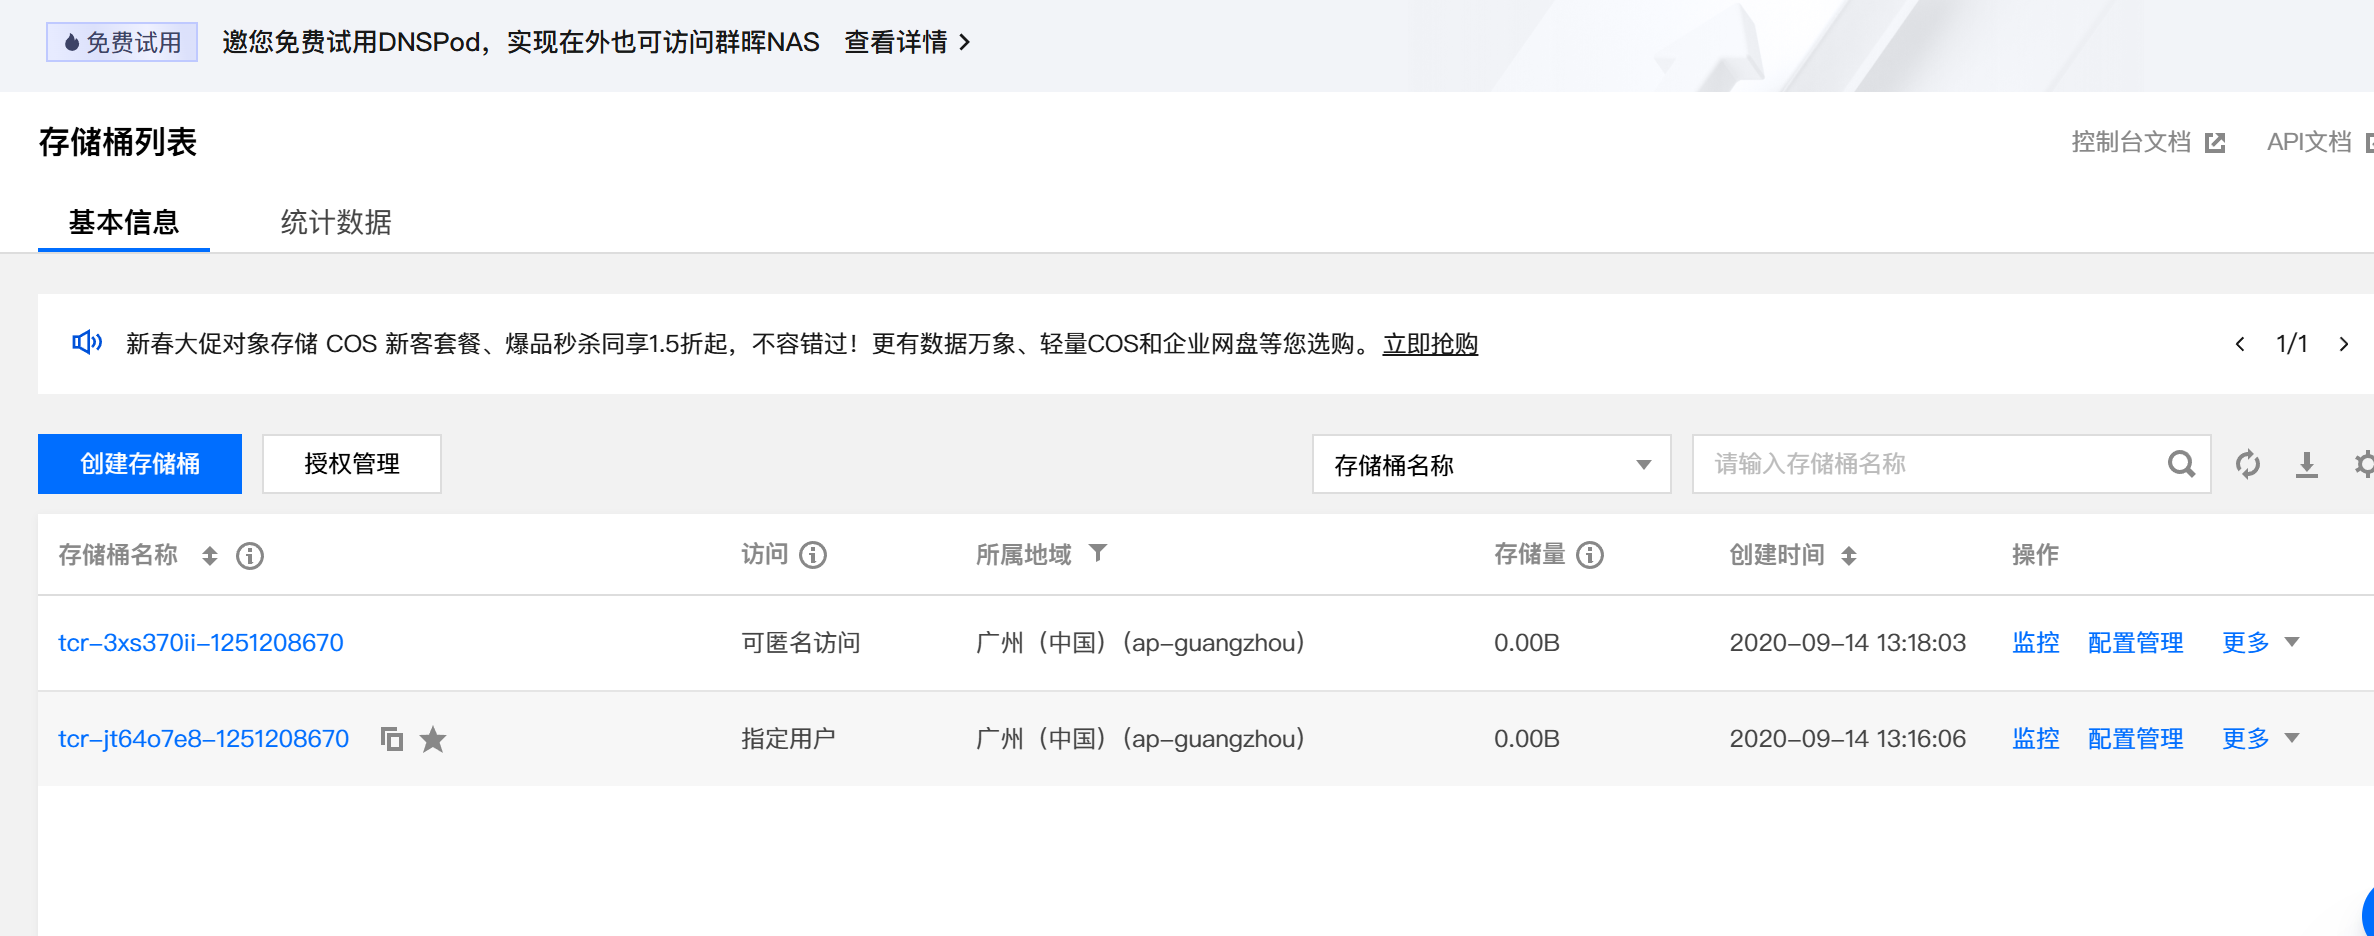
Task: Copy bucket name tcr-jt64o7e8-1251208670
Action: (x=391, y=739)
